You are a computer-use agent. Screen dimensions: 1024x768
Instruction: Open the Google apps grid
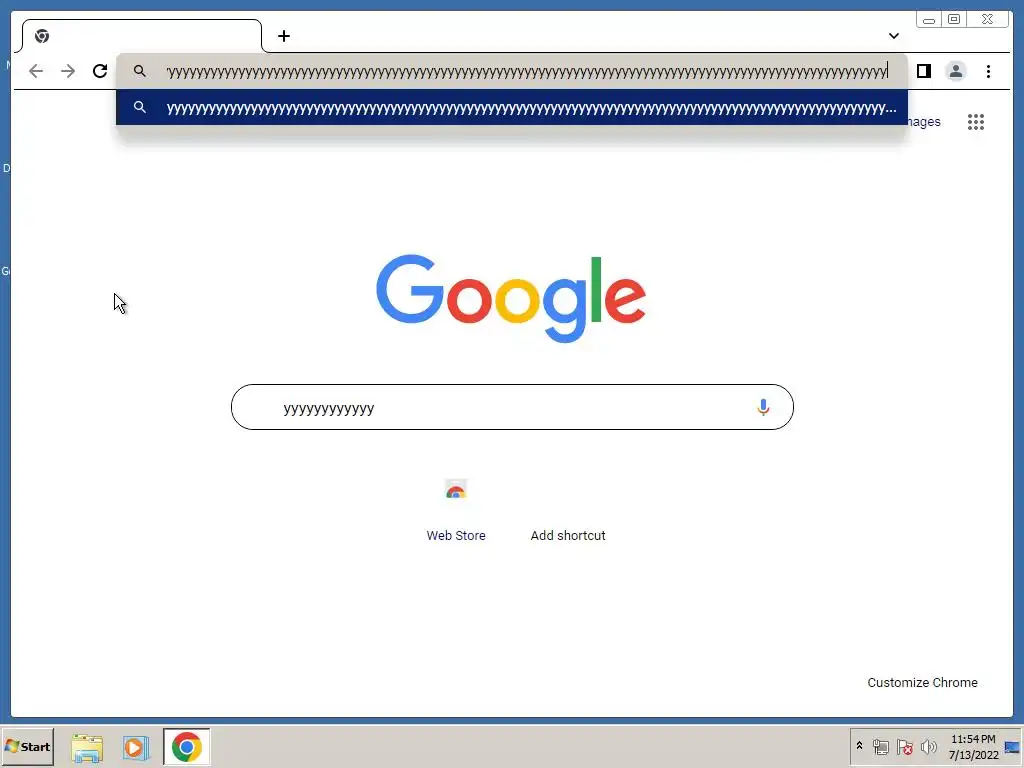coord(976,121)
